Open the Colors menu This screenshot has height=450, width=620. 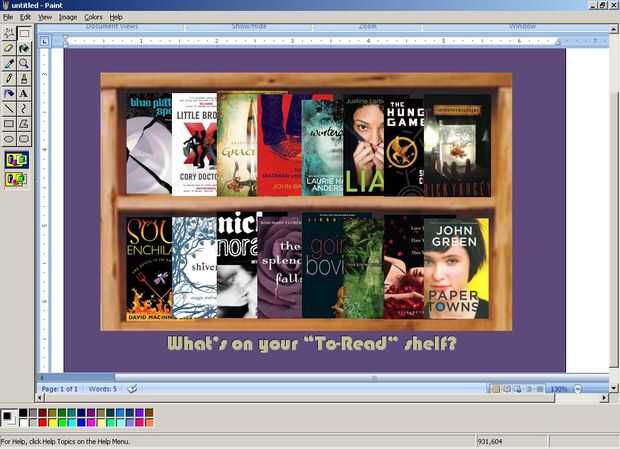[x=93, y=17]
